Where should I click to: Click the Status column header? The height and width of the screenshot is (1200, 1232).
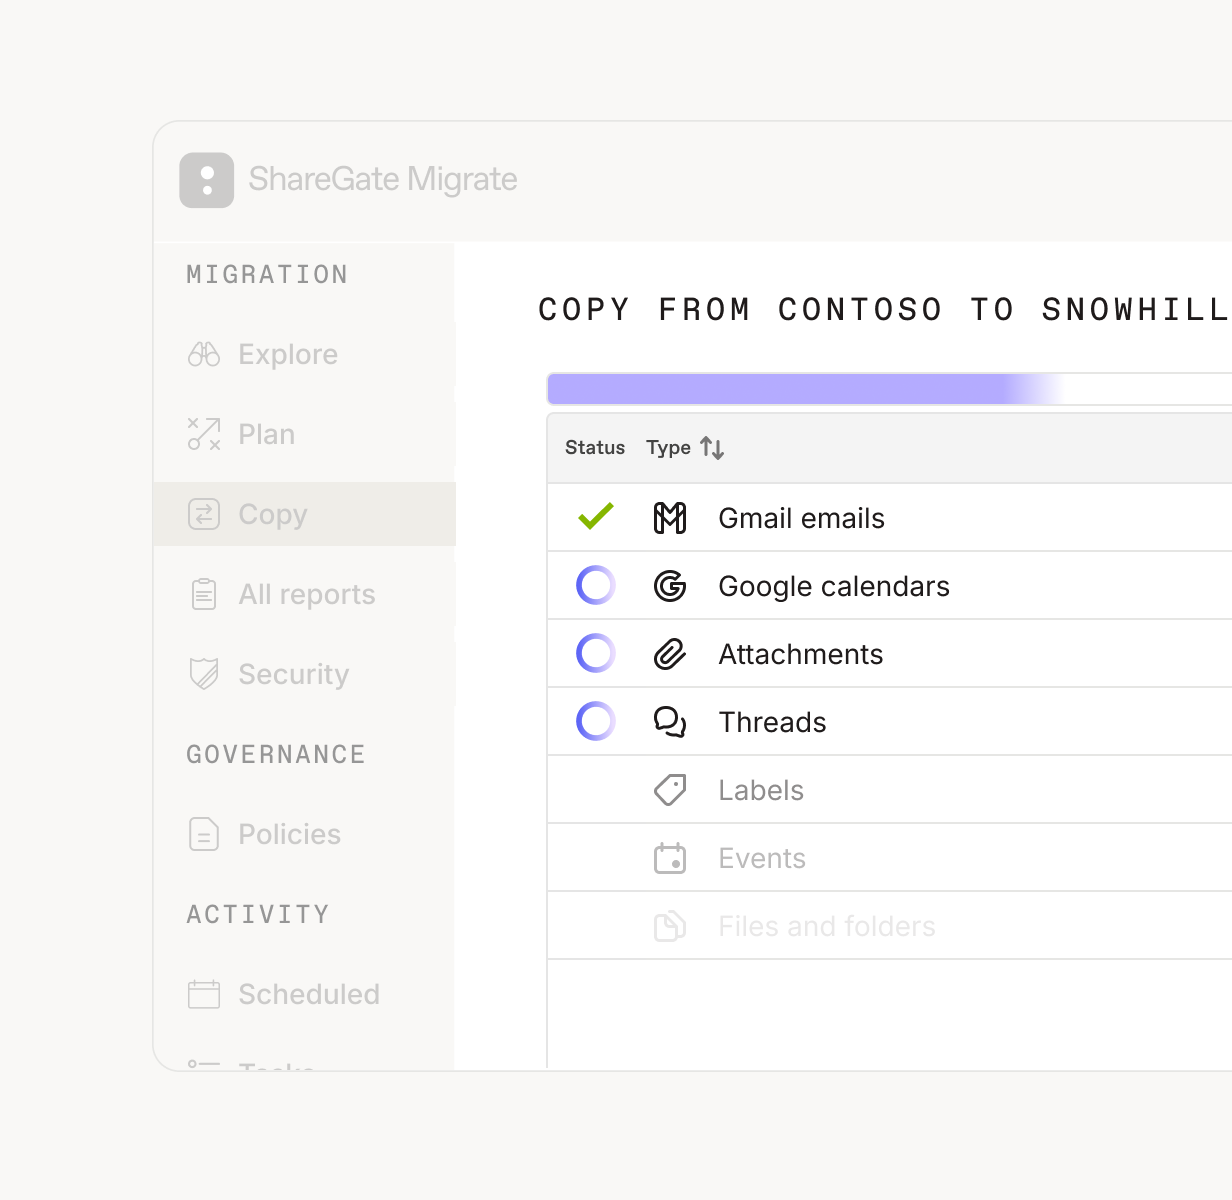click(x=595, y=448)
